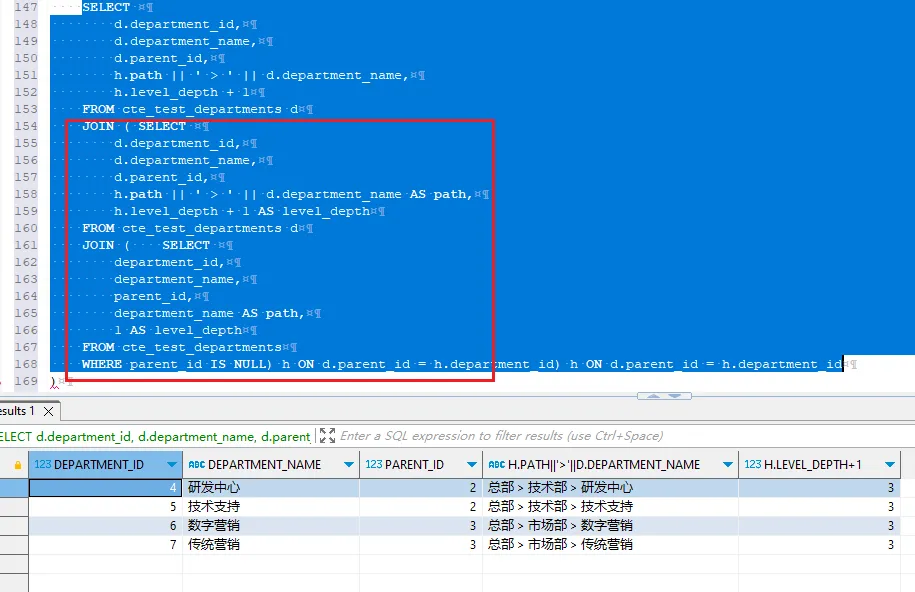Click DEPARTMENT_ID cell with value 6
Screen dimensions: 915x592
[106, 525]
